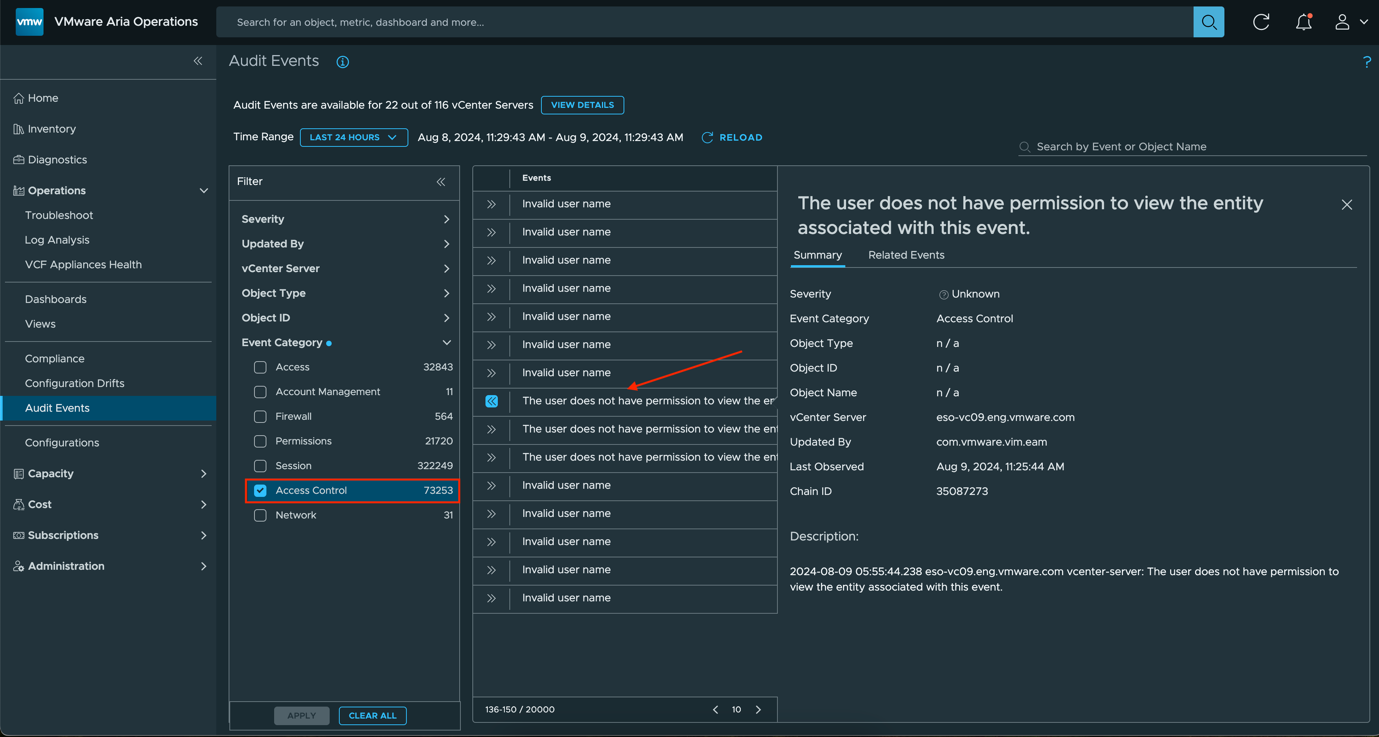Switch to the Summary tab
This screenshot has width=1379, height=737.
[x=818, y=255]
